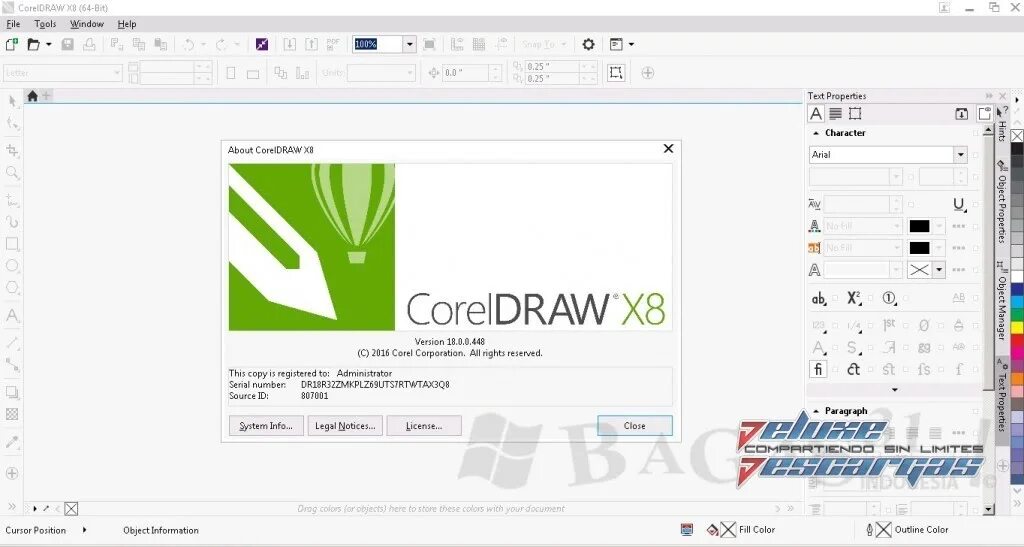Select the Artistic Media tool
The image size is (1024, 547).
(12, 222)
